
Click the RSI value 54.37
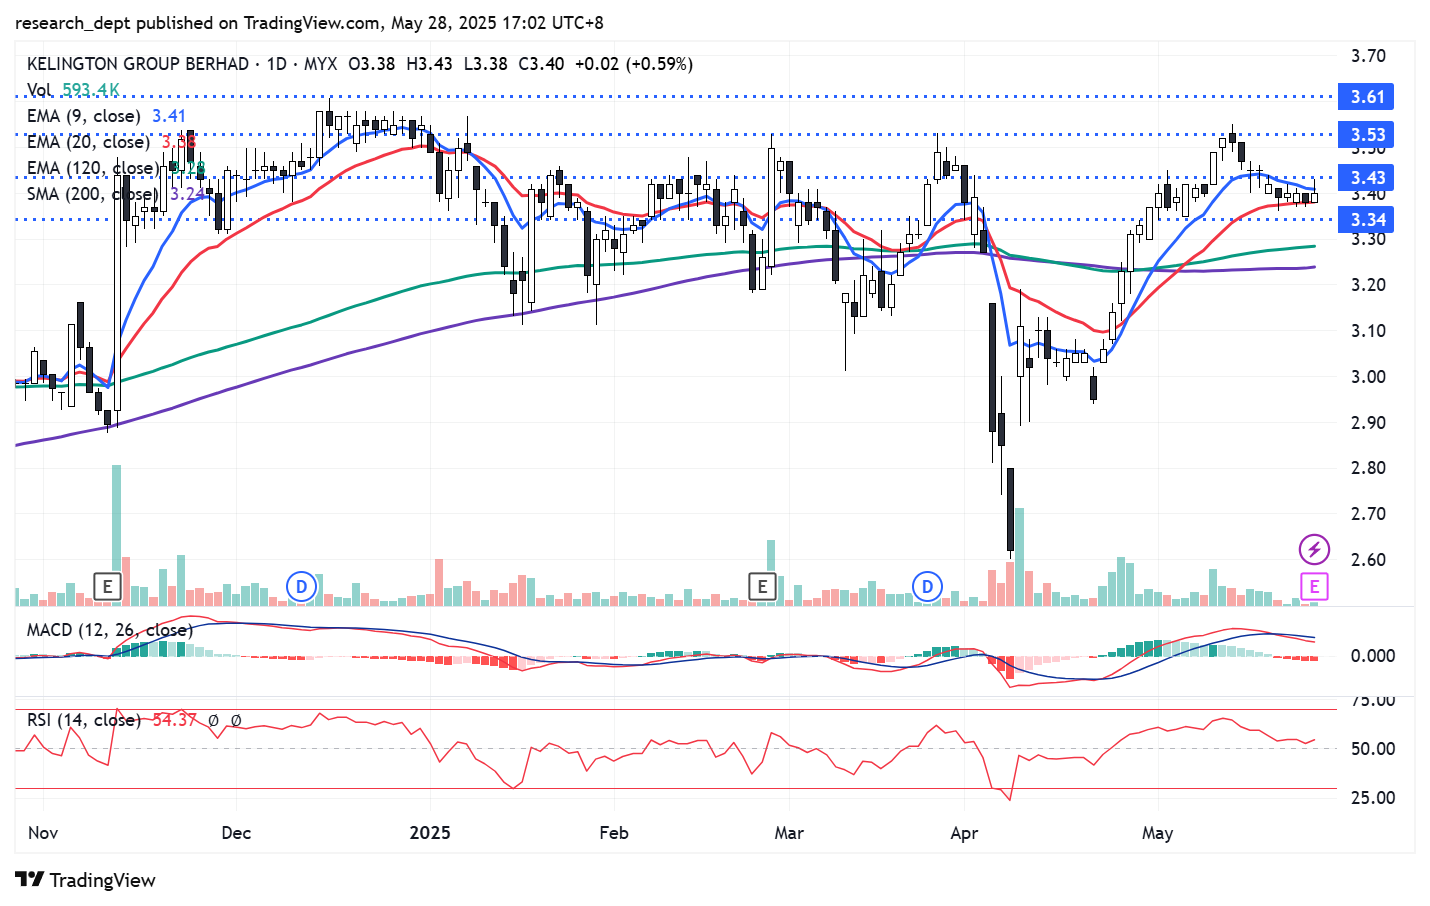174,720
